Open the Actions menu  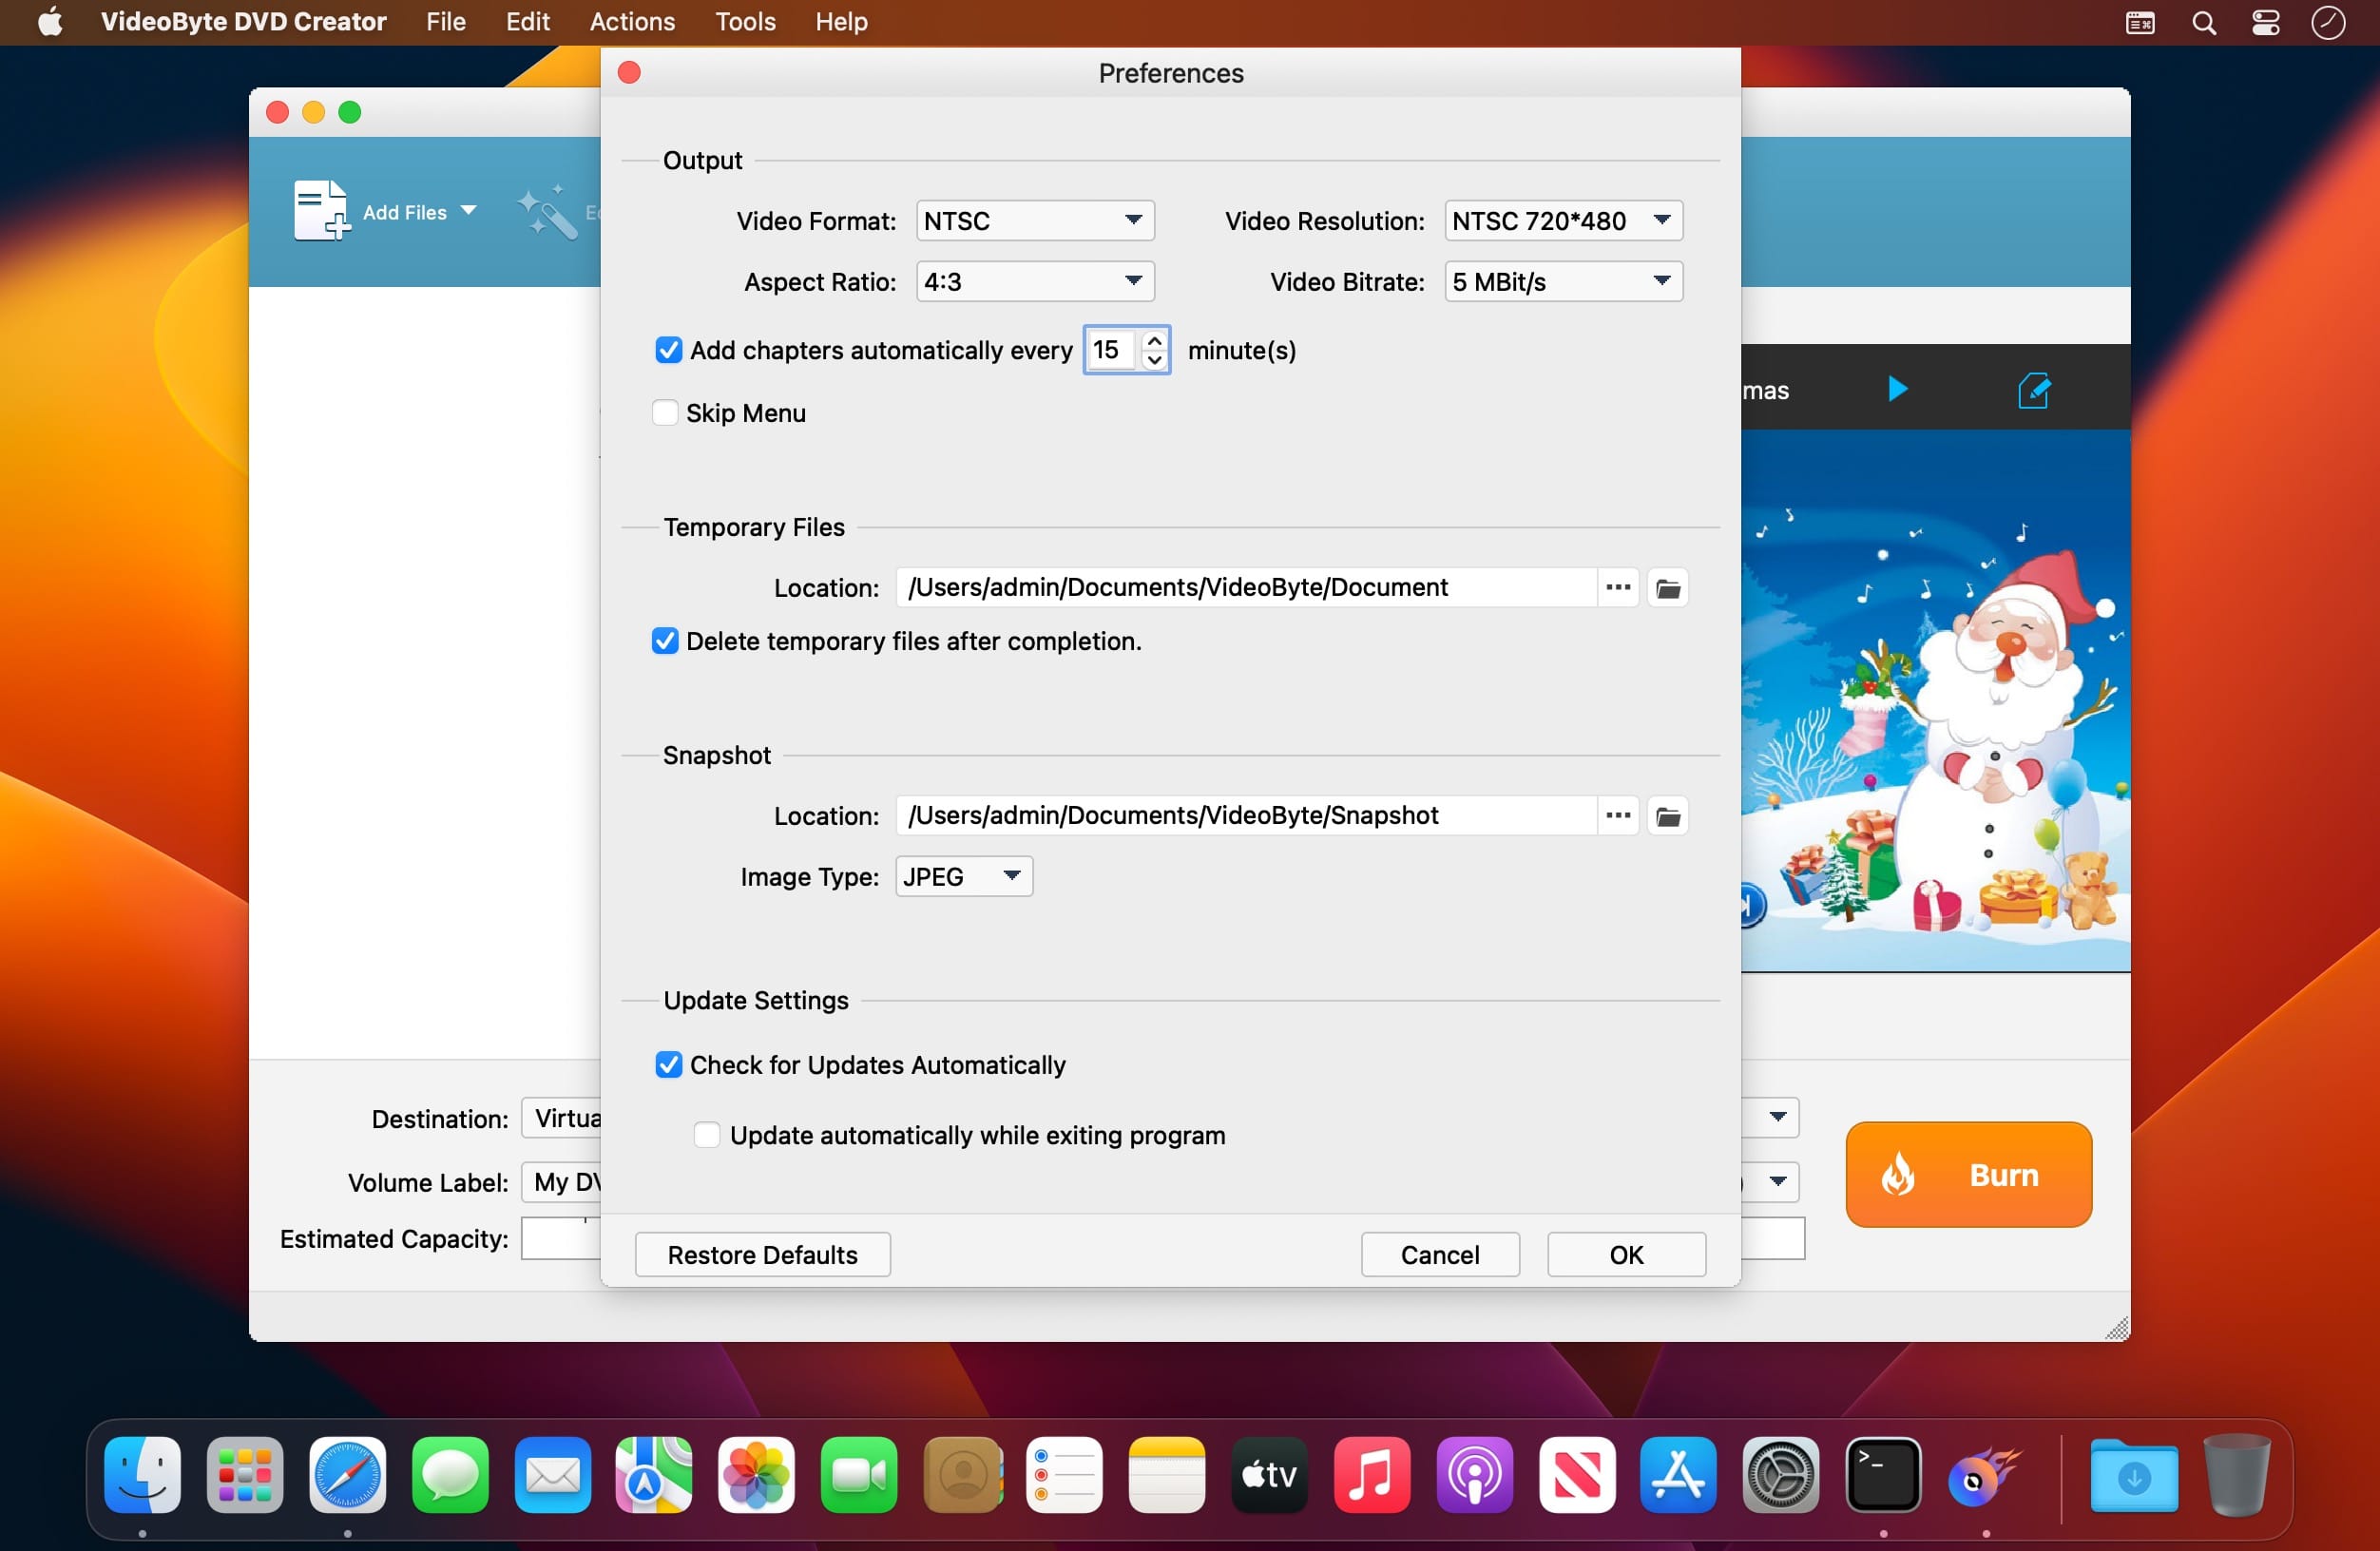631,22
